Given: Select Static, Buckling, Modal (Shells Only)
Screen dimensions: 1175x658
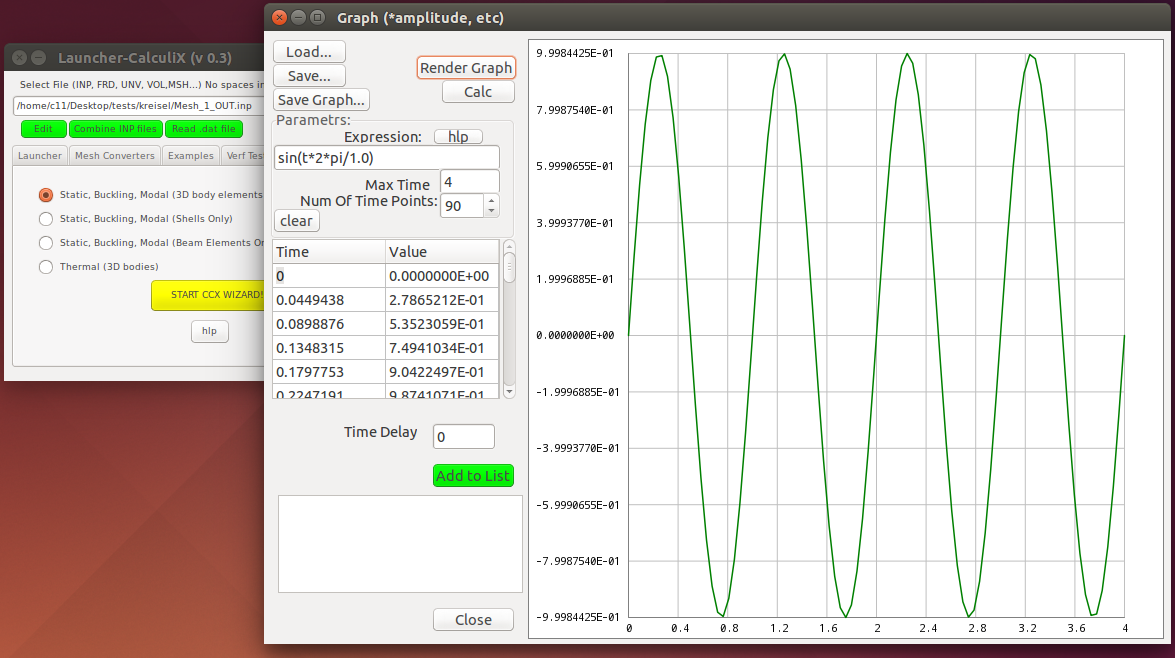Looking at the screenshot, I should coord(44,218).
